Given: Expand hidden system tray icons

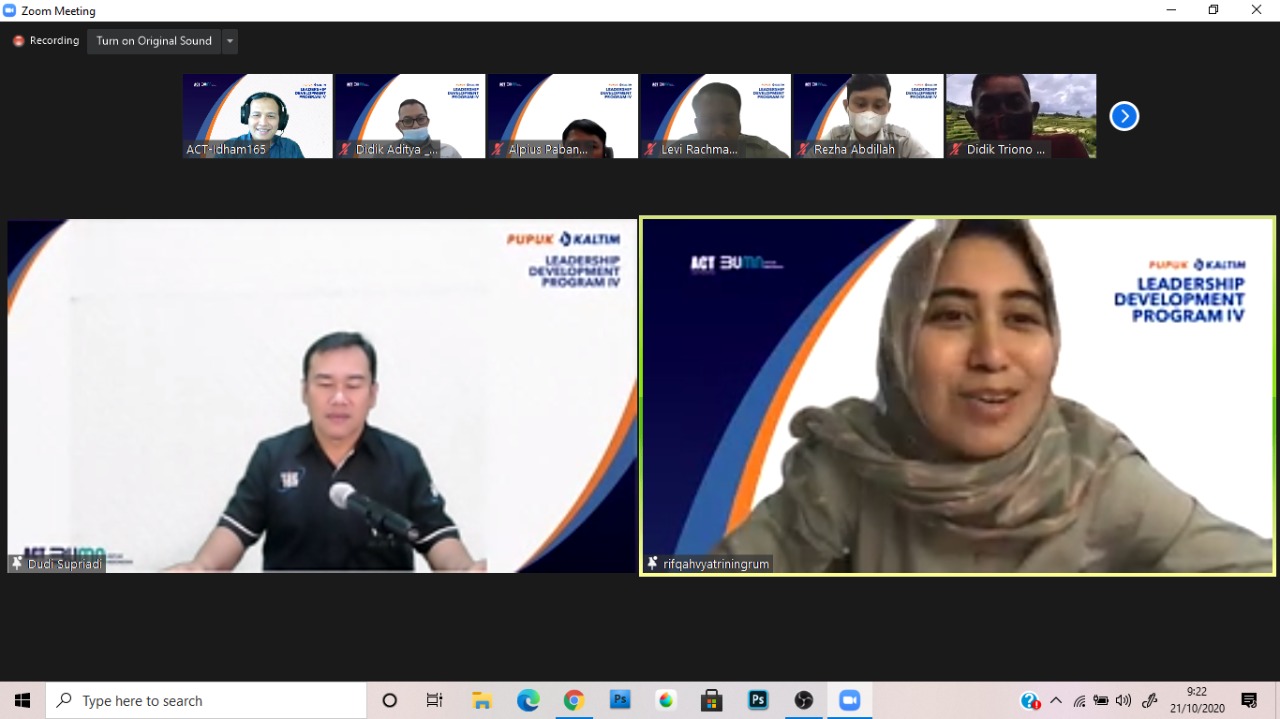Looking at the screenshot, I should pos(1056,701).
